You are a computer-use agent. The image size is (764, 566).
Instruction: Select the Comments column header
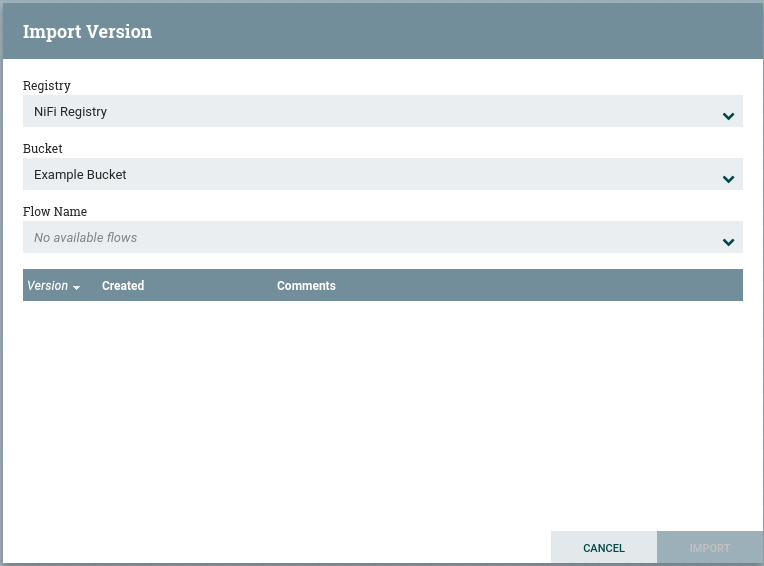click(306, 286)
